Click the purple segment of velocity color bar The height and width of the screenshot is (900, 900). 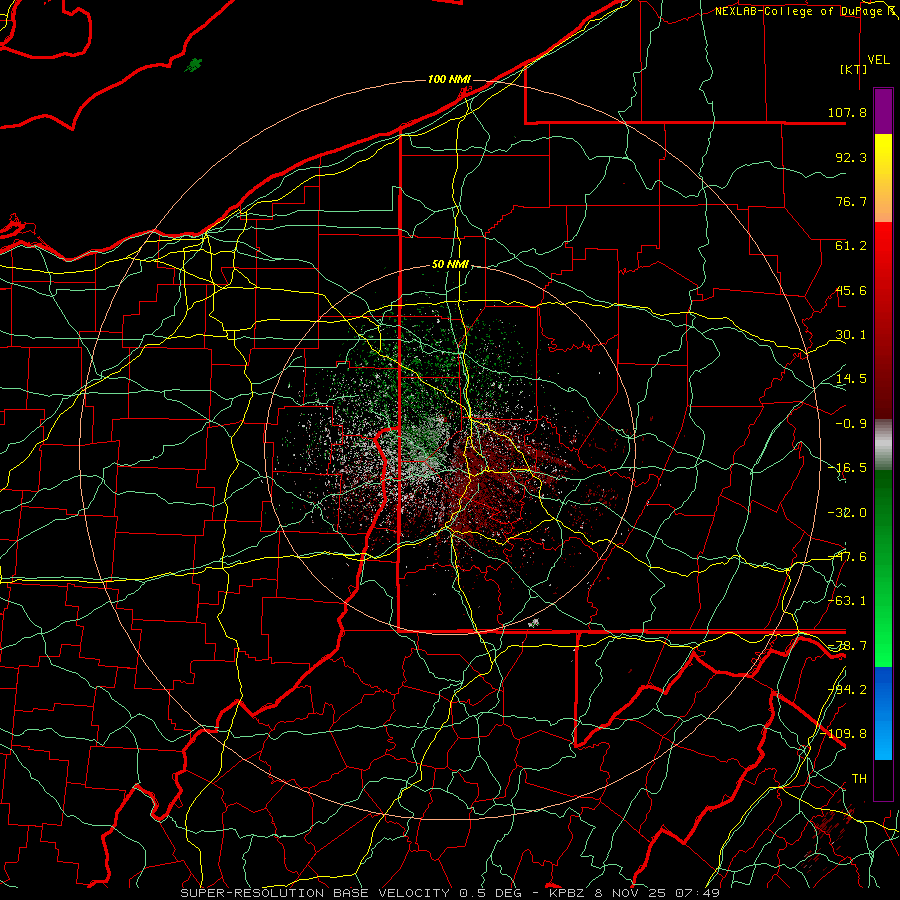pos(883,111)
